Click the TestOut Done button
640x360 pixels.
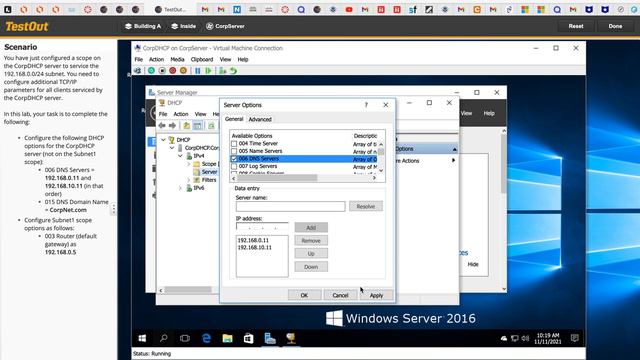click(615, 26)
